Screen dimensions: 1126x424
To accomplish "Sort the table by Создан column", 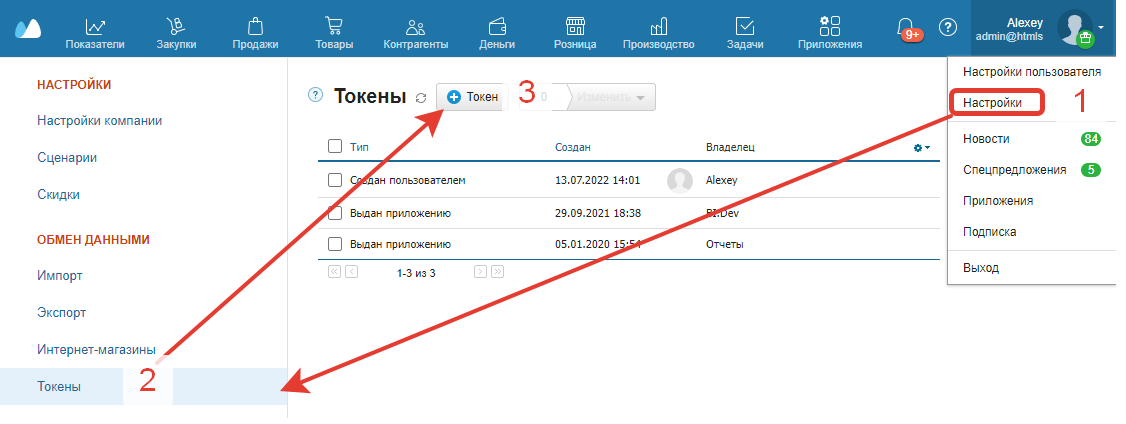I will click(573, 148).
